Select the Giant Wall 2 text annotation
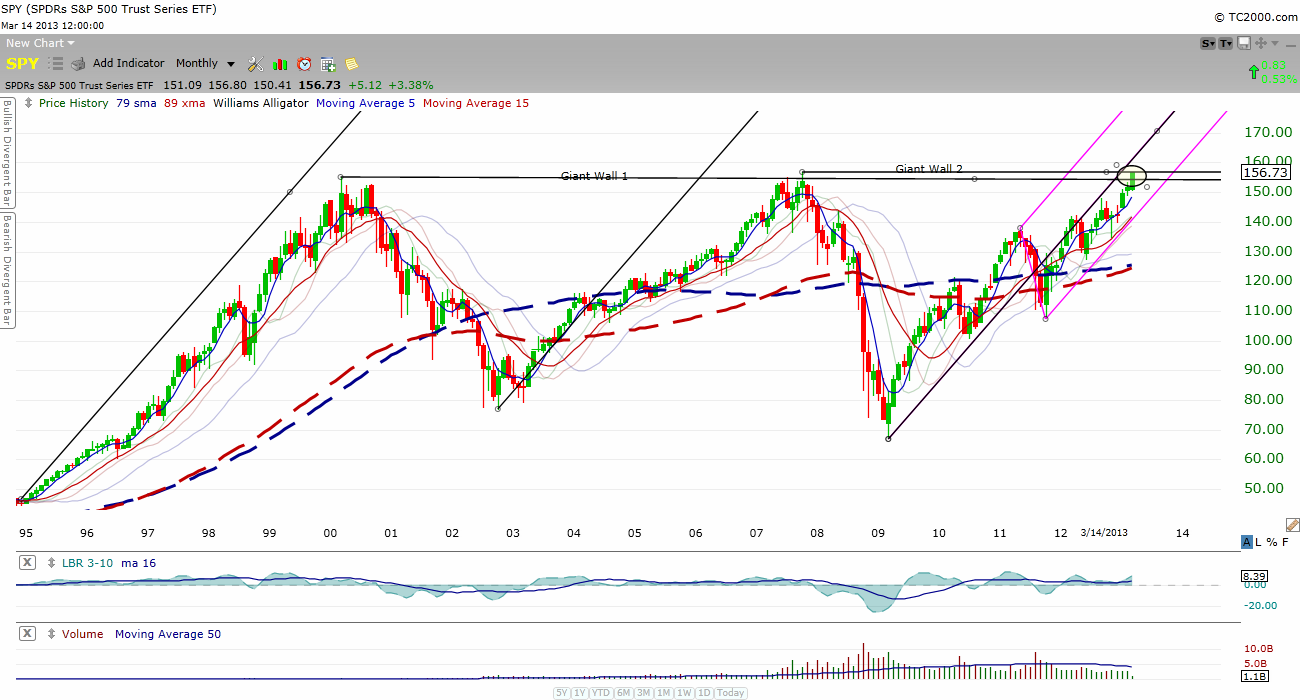The width and height of the screenshot is (1300, 700). (x=929, y=169)
